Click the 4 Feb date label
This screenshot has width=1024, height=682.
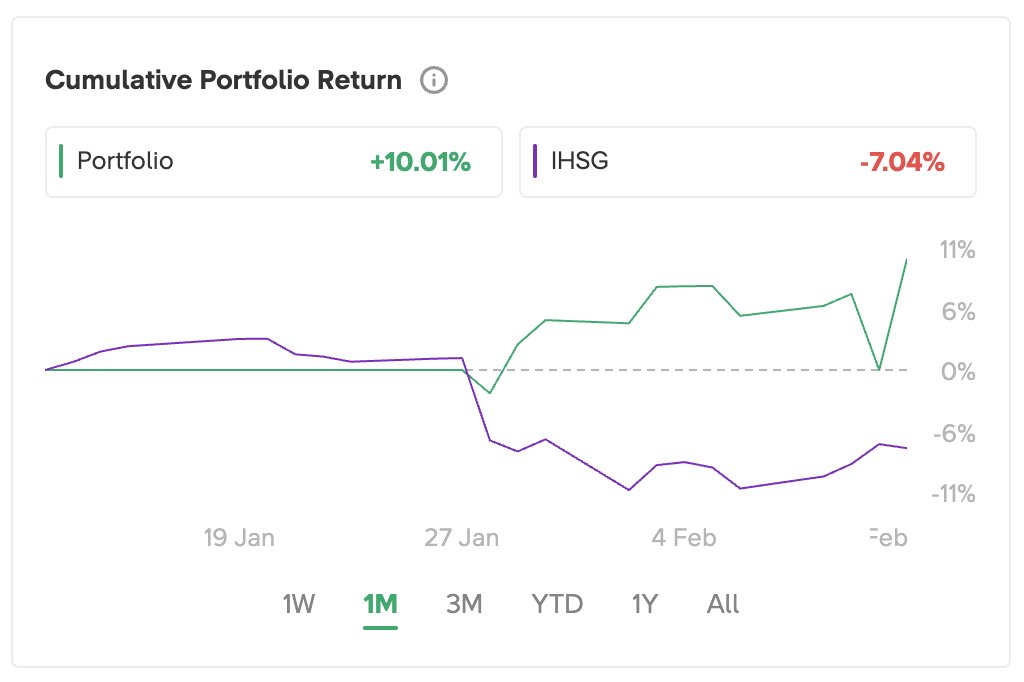click(x=684, y=538)
